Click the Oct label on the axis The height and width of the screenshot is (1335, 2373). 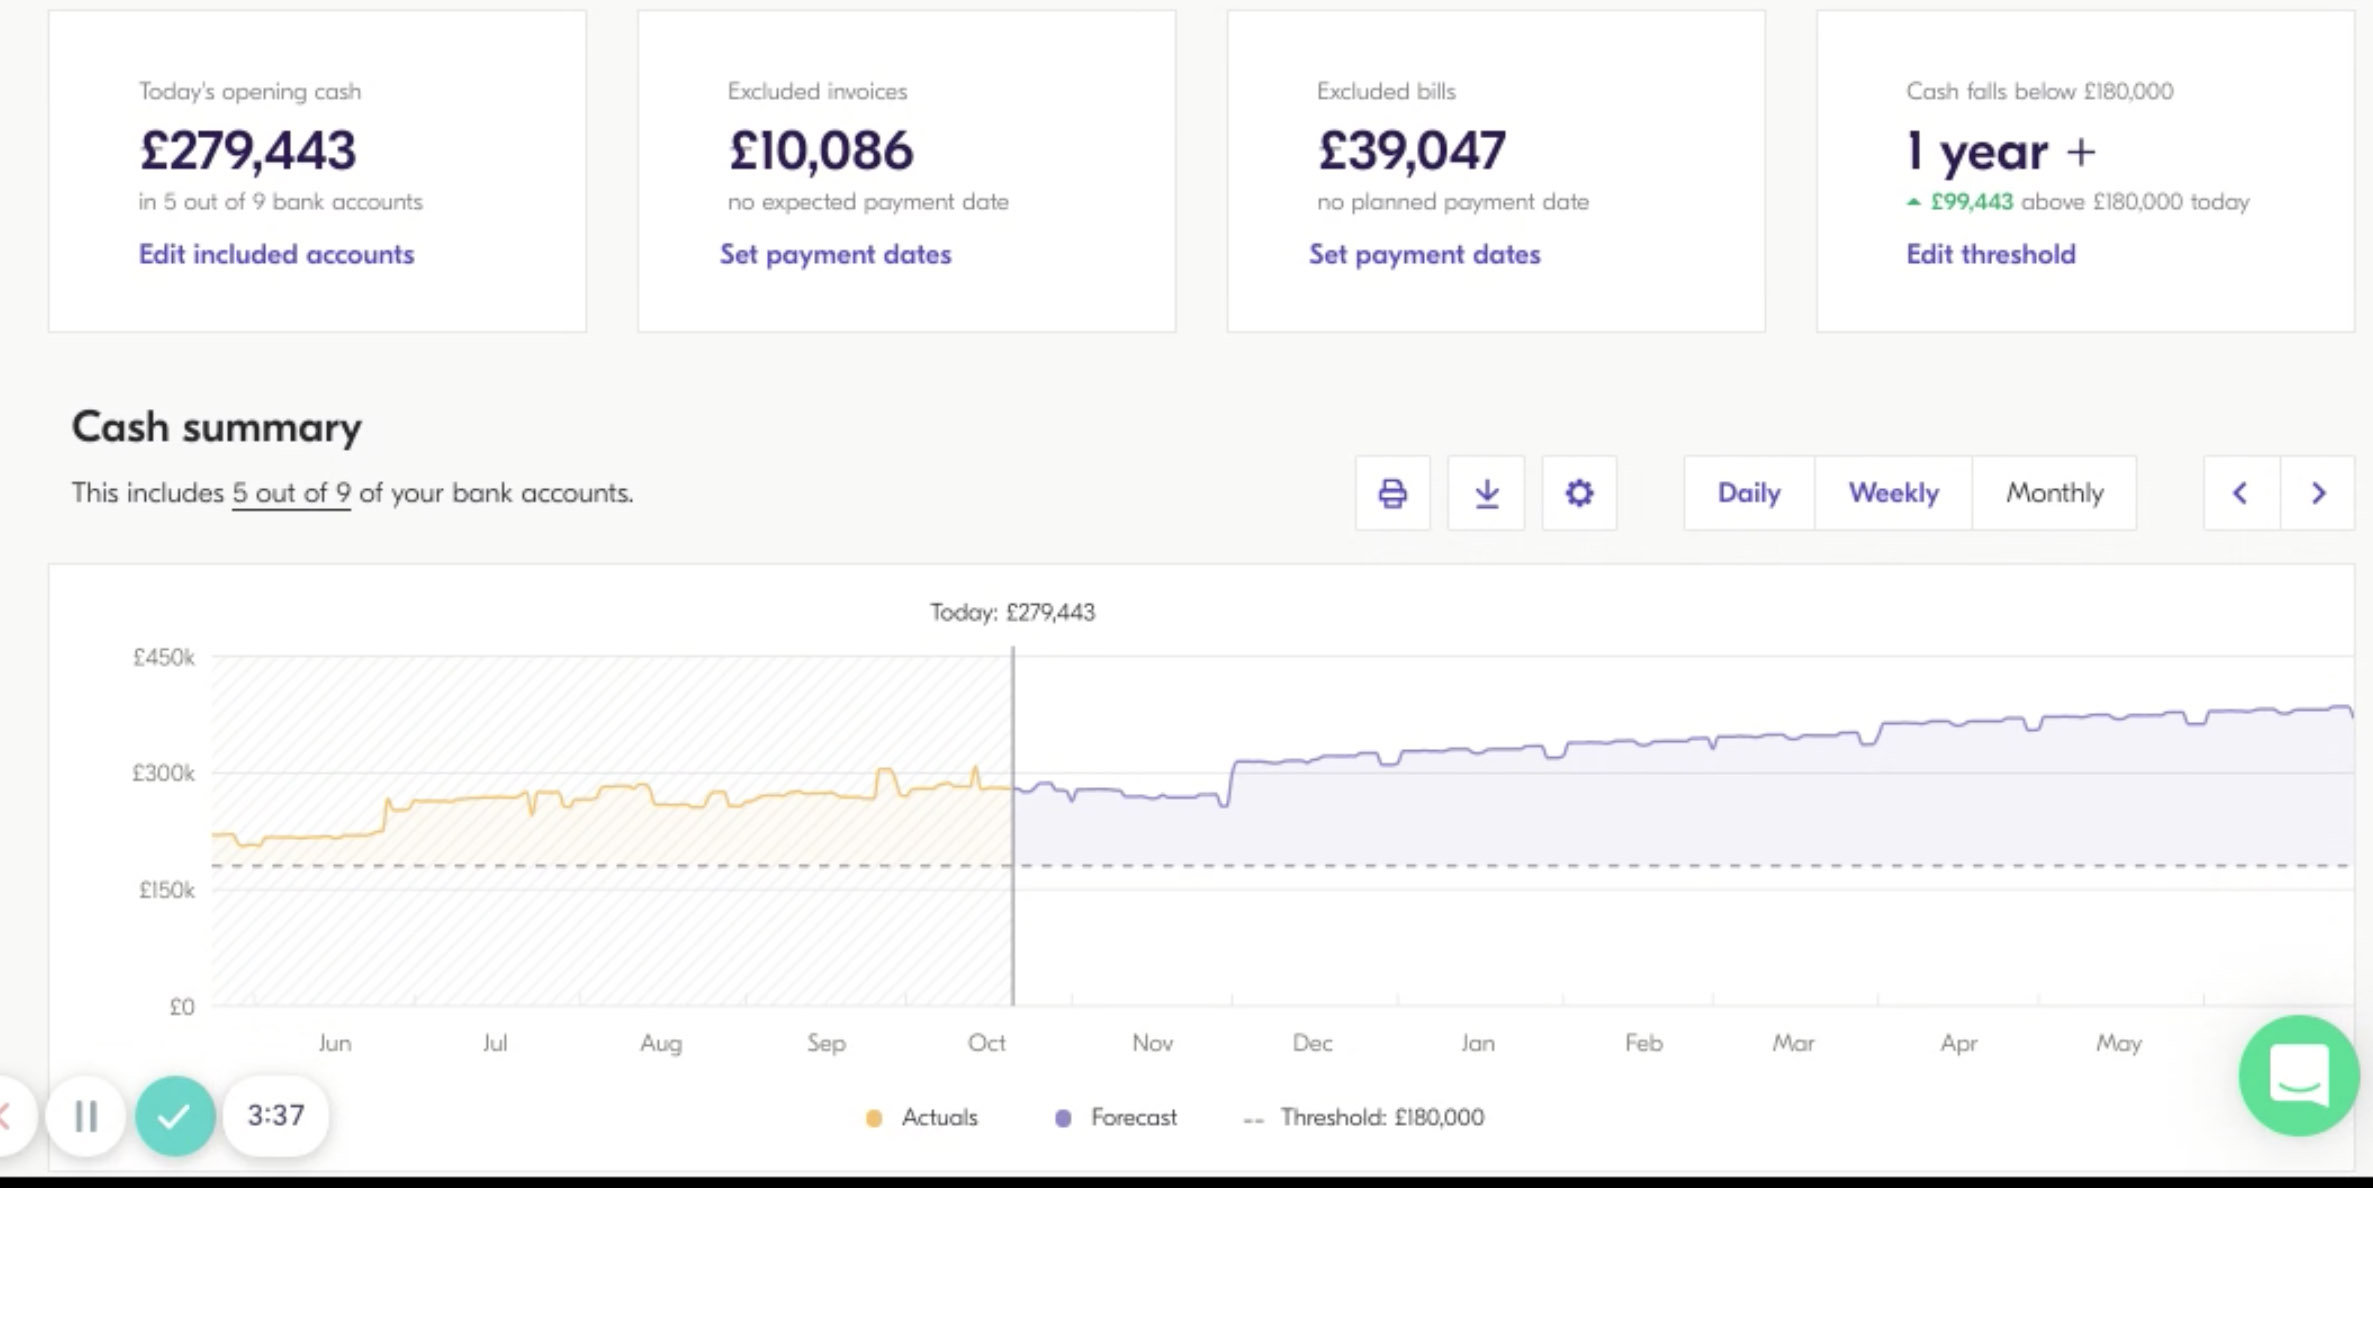pos(986,1043)
